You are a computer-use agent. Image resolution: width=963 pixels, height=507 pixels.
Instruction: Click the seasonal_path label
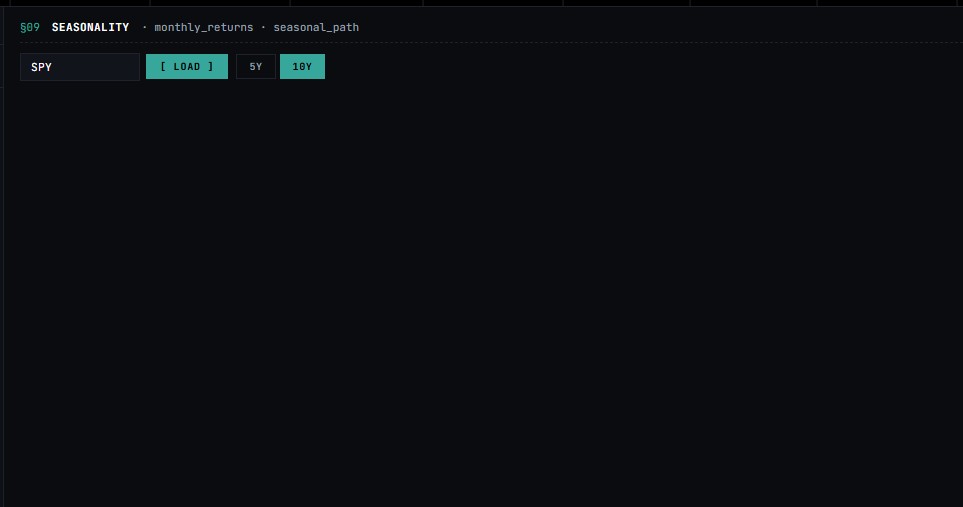tap(316, 27)
